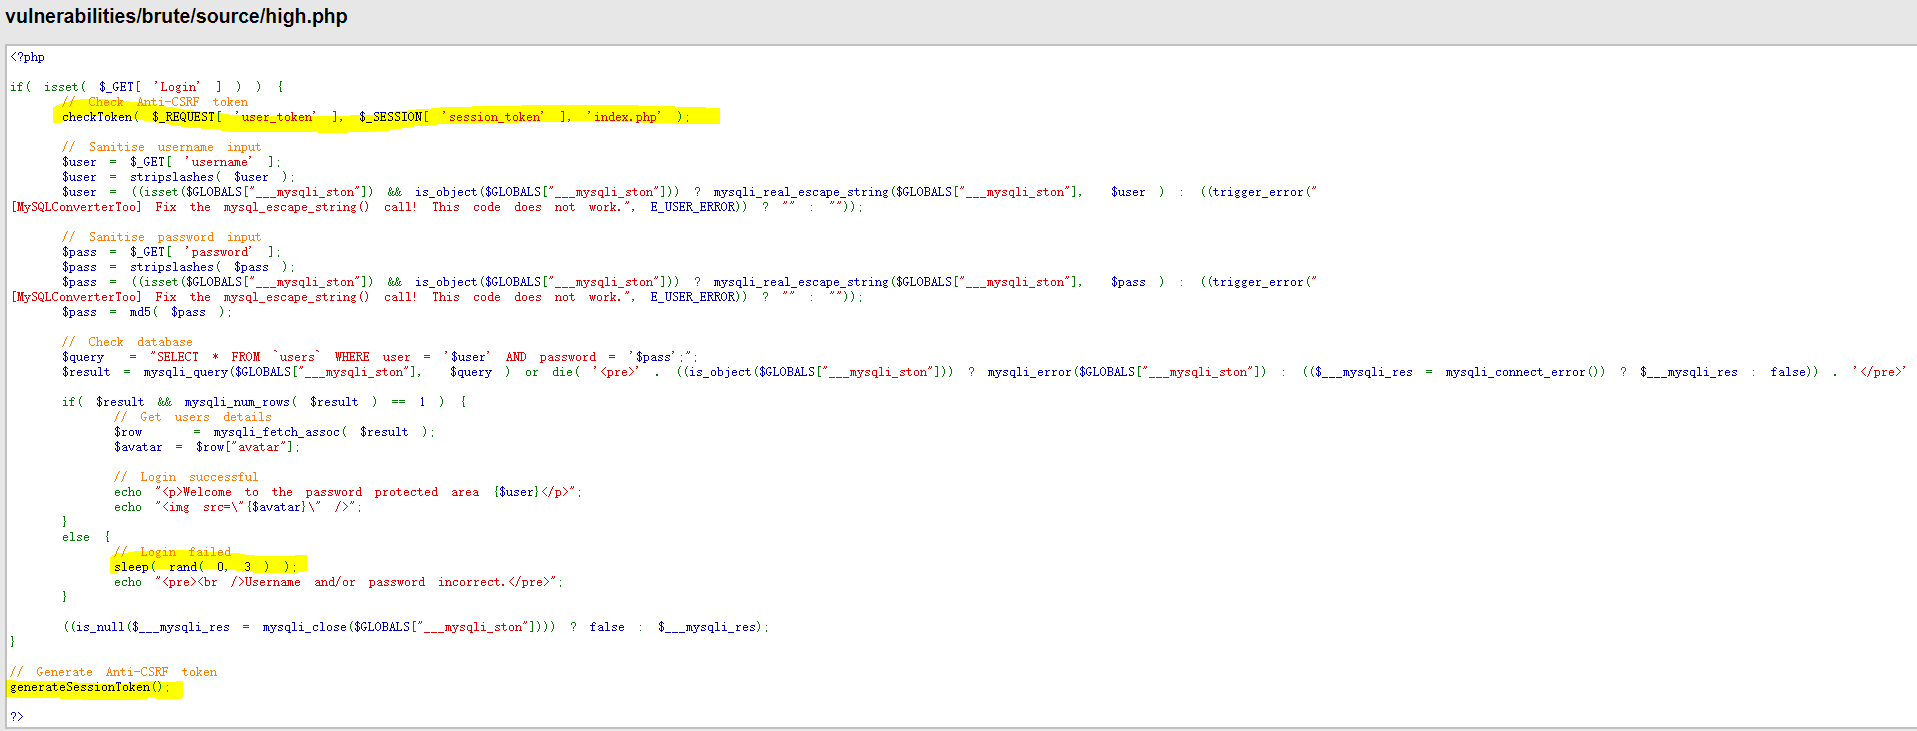The height and width of the screenshot is (731, 1917).
Task: Click the '// Login successful' comment
Action: click(x=186, y=477)
